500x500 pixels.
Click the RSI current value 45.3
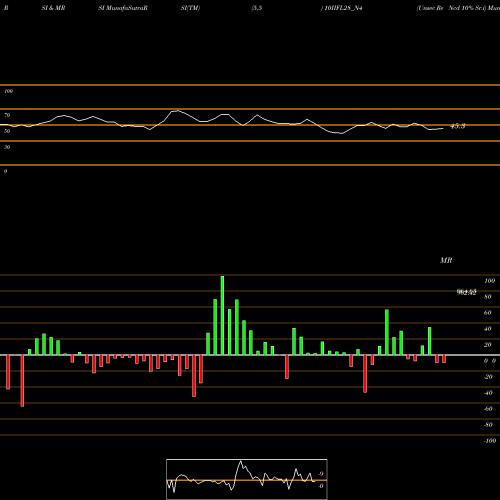(x=458, y=126)
